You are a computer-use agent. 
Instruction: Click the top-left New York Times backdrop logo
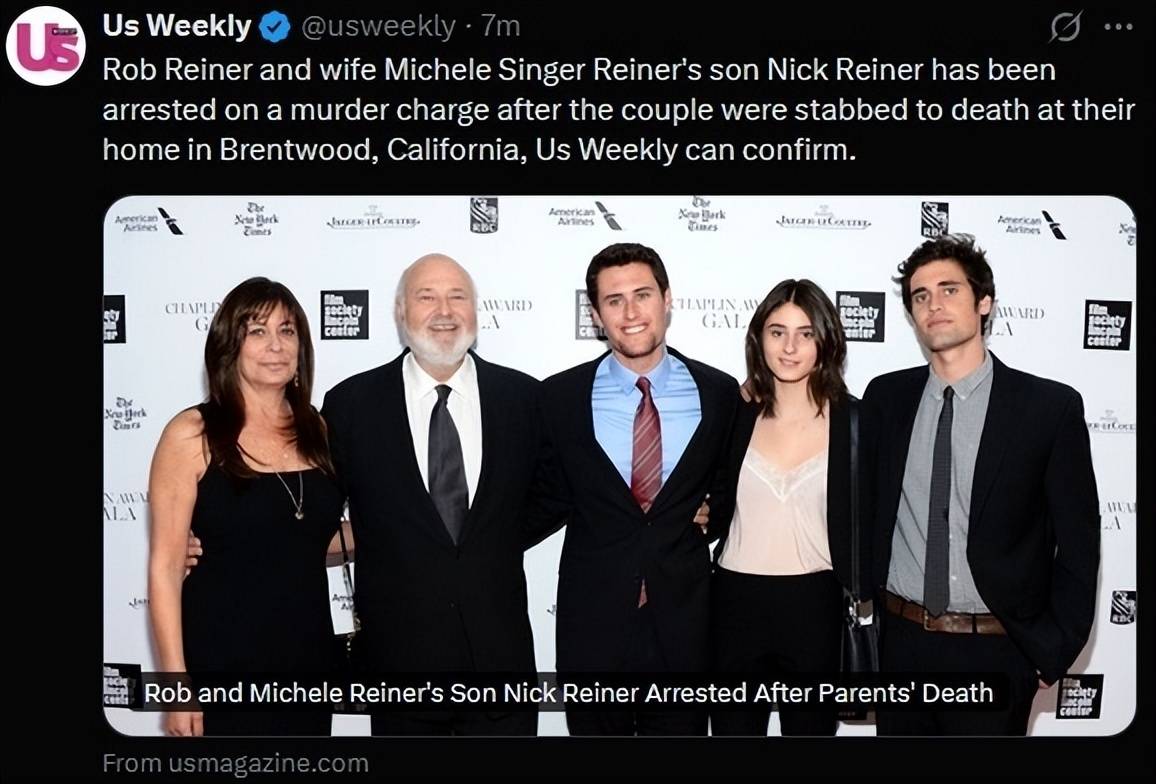point(257,219)
